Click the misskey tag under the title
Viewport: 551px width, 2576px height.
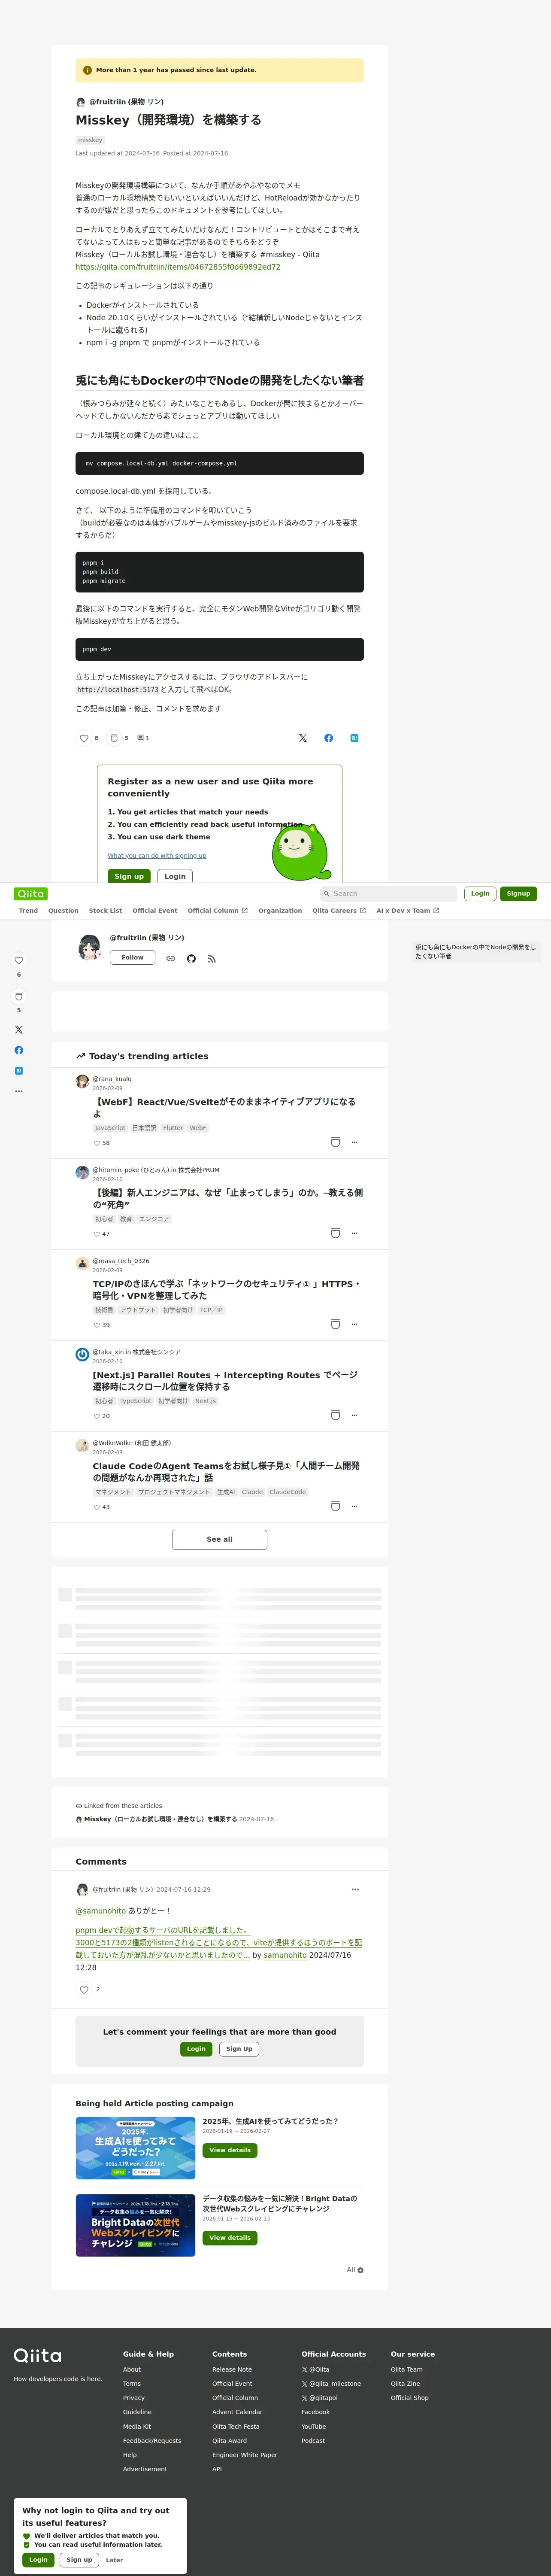point(90,140)
